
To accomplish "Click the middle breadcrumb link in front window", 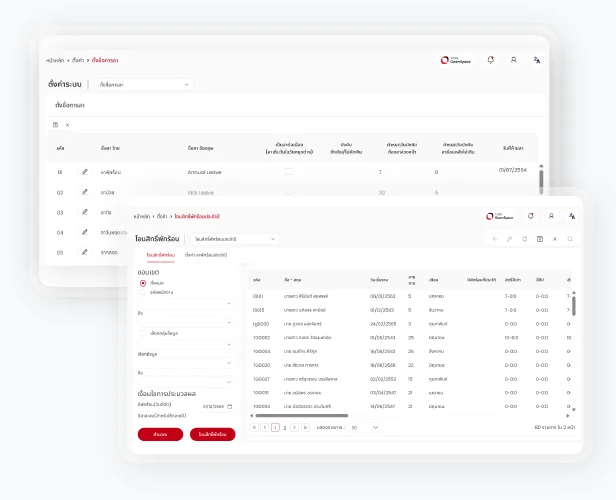I will (x=162, y=216).
